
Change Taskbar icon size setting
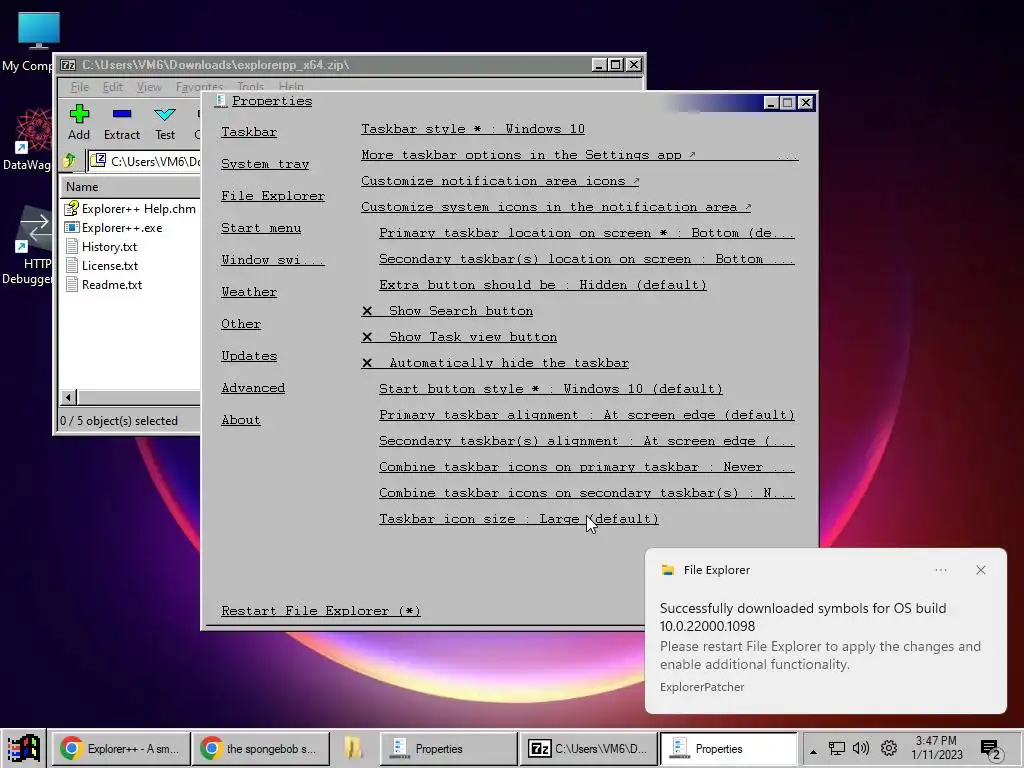point(519,519)
